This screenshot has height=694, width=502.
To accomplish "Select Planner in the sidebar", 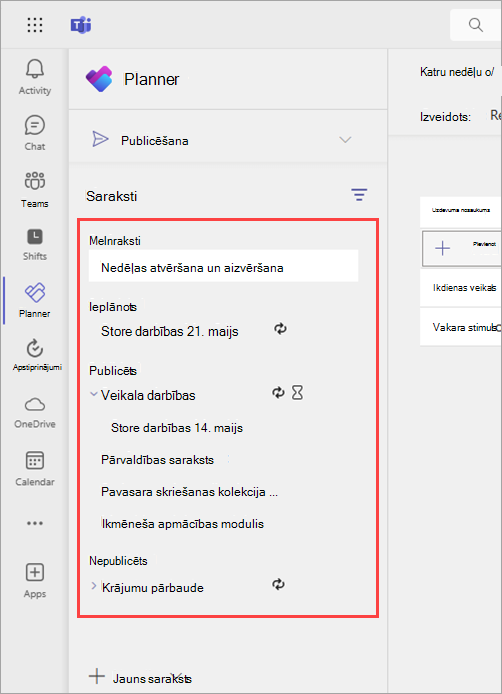I will coord(35,301).
